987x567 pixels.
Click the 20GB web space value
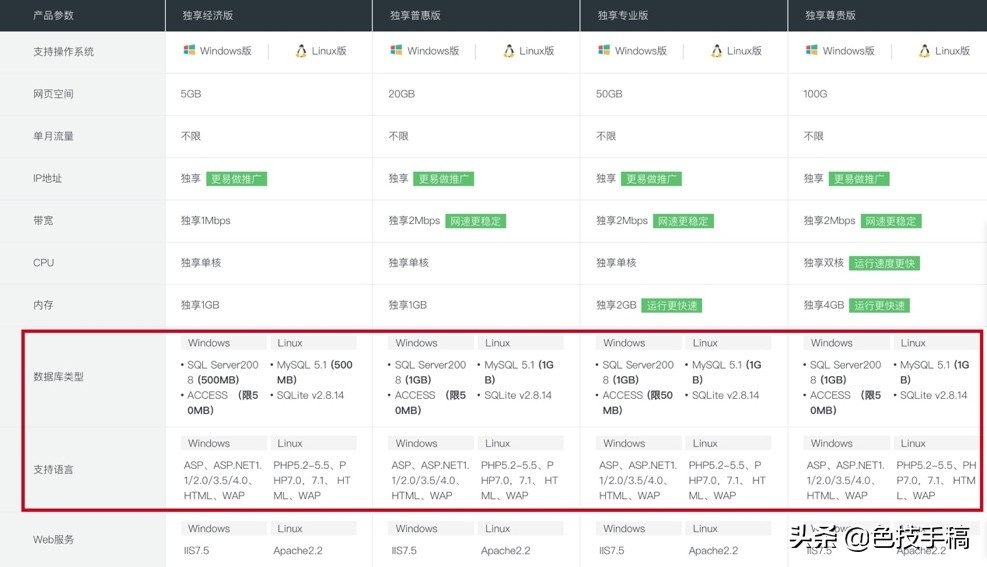click(x=402, y=94)
